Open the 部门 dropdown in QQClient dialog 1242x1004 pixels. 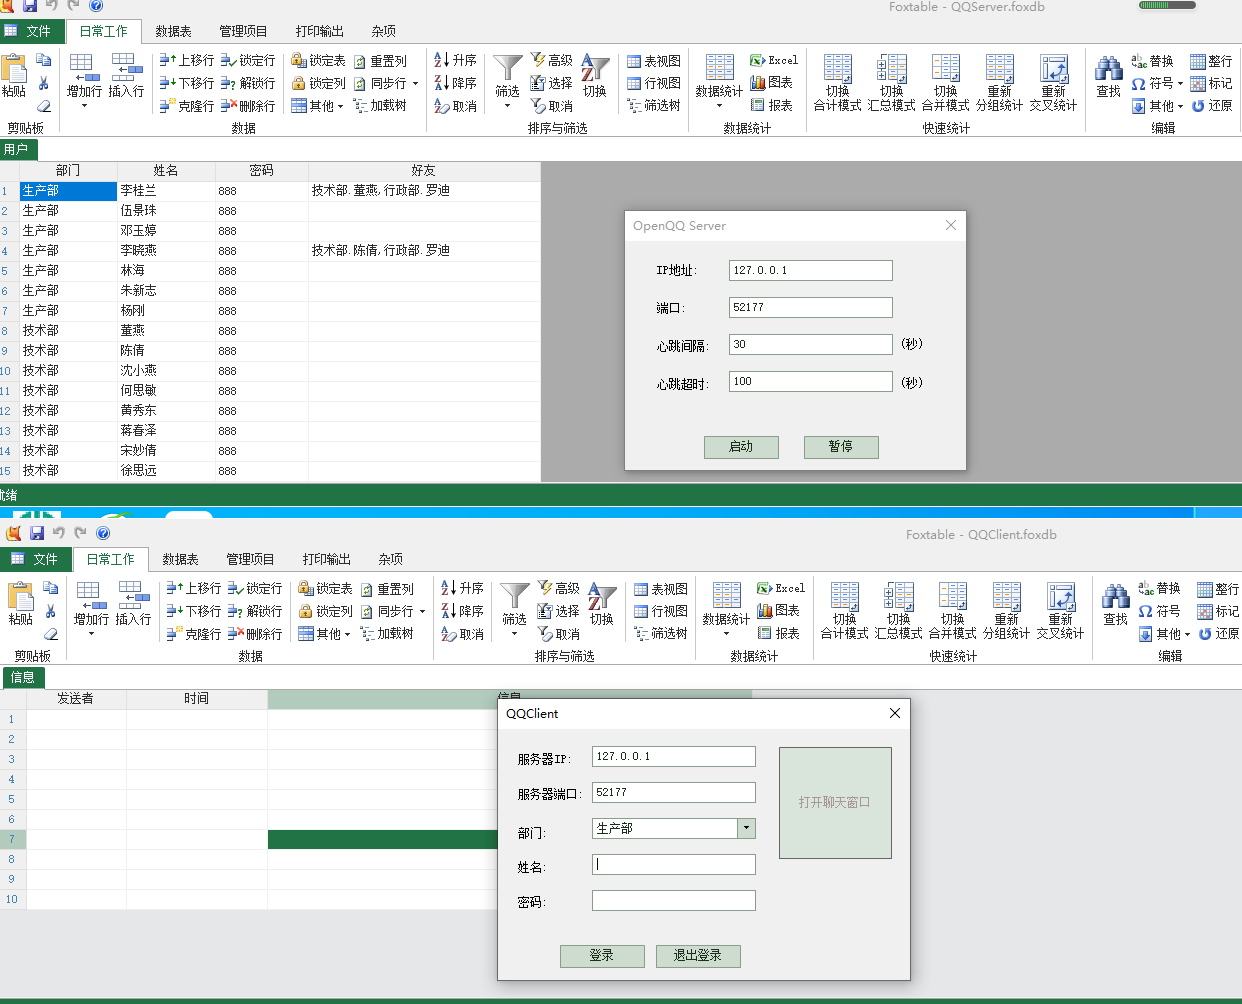pyautogui.click(x=746, y=828)
